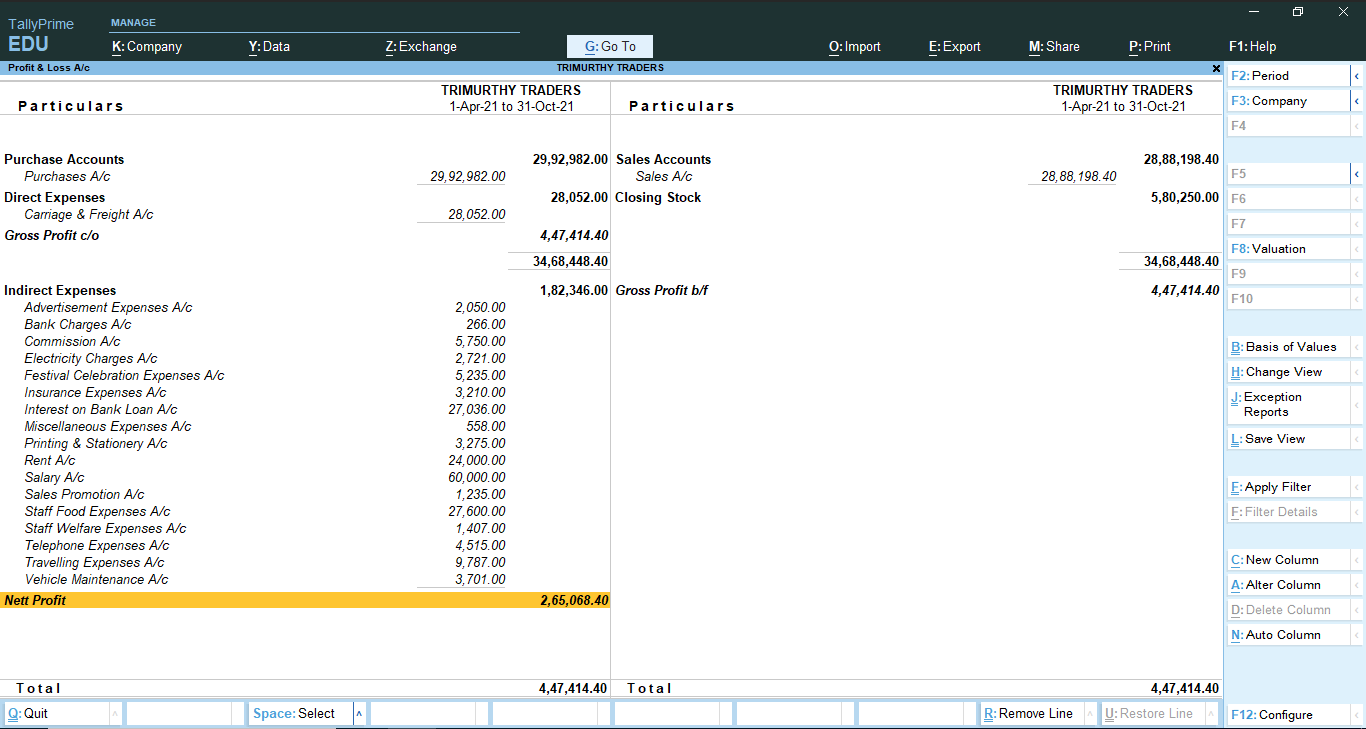Open F12: Configure
Screen dimensions: 1366x729
point(1288,715)
